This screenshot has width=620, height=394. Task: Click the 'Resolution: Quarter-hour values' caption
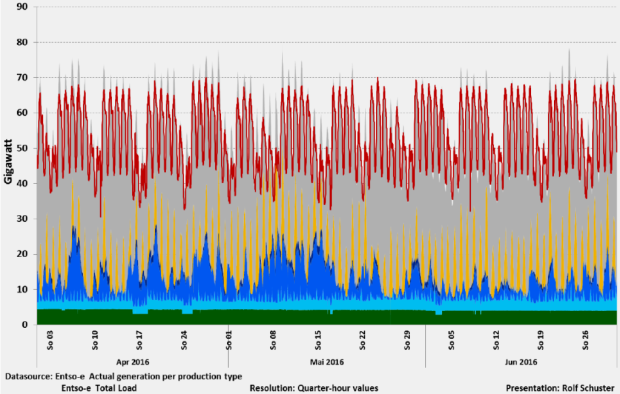[x=314, y=388]
